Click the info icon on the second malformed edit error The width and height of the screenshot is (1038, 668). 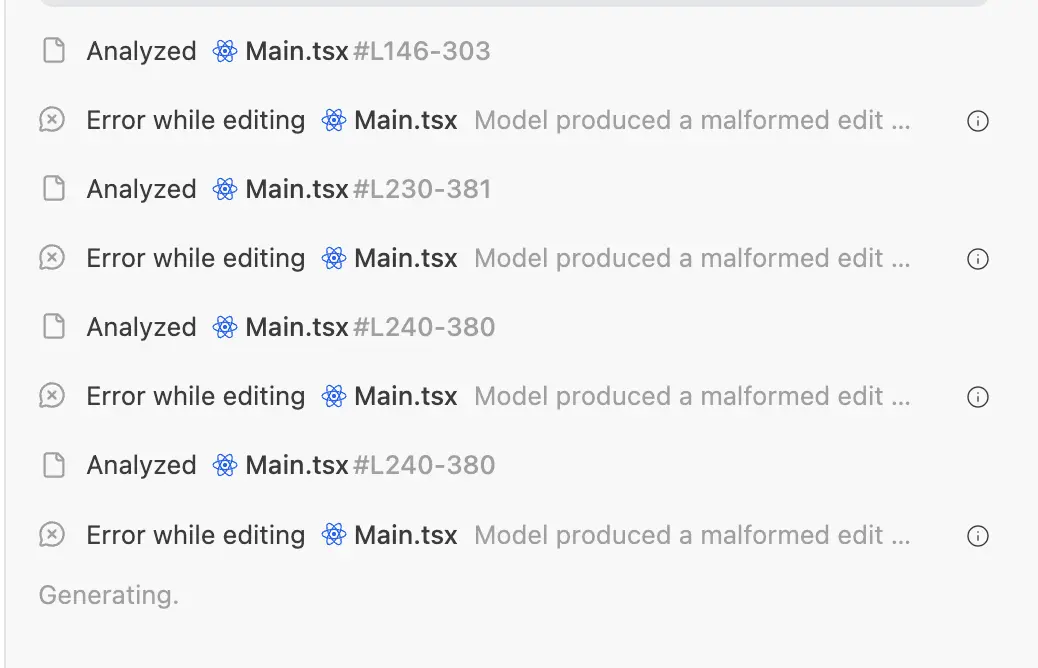pyautogui.click(x=978, y=259)
